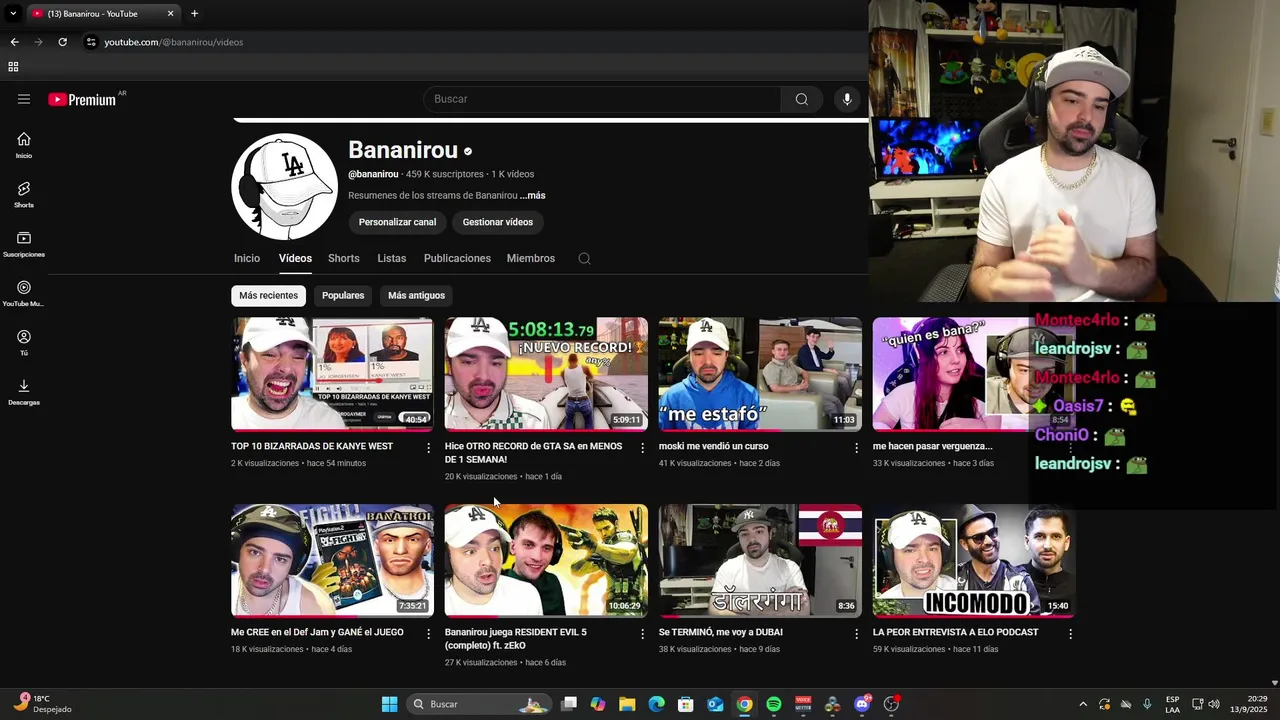The image size is (1280, 720).
Task: Open options for moski me vendió video
Action: pyautogui.click(x=856, y=448)
